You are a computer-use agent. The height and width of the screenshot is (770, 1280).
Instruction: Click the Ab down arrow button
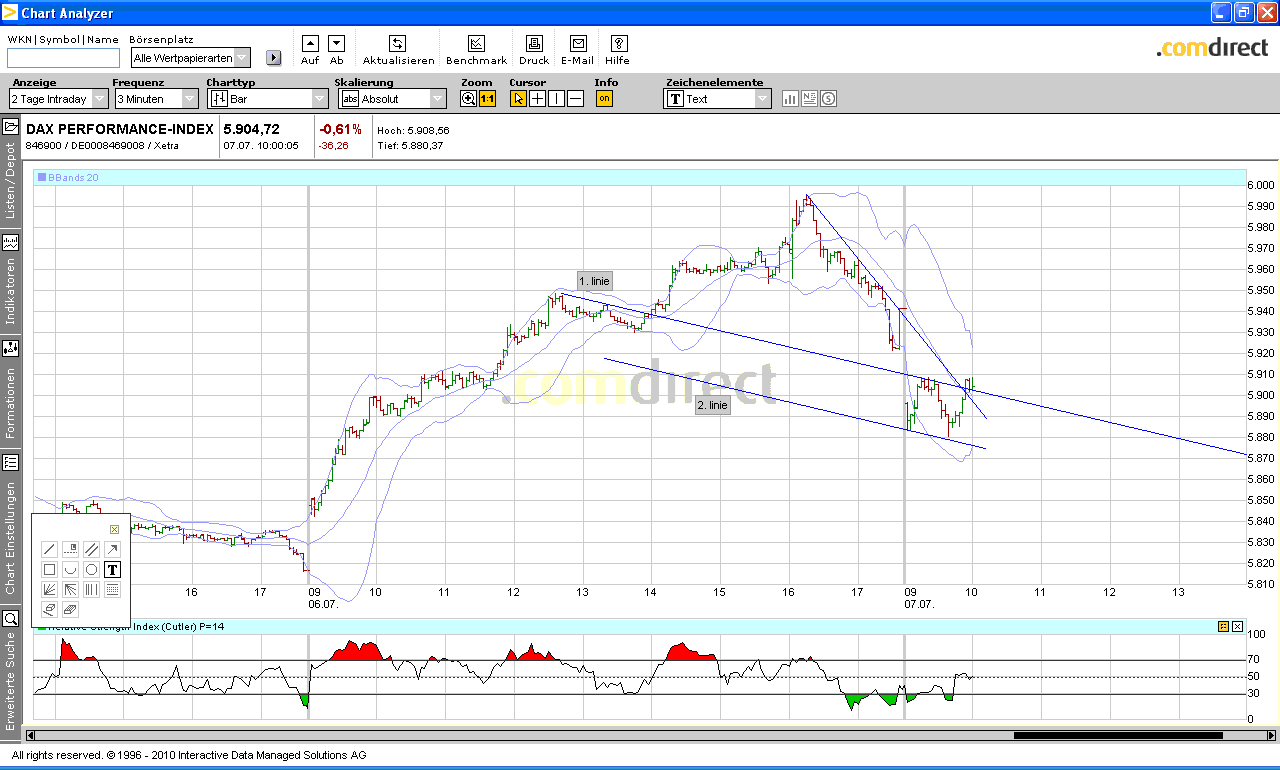(336, 43)
